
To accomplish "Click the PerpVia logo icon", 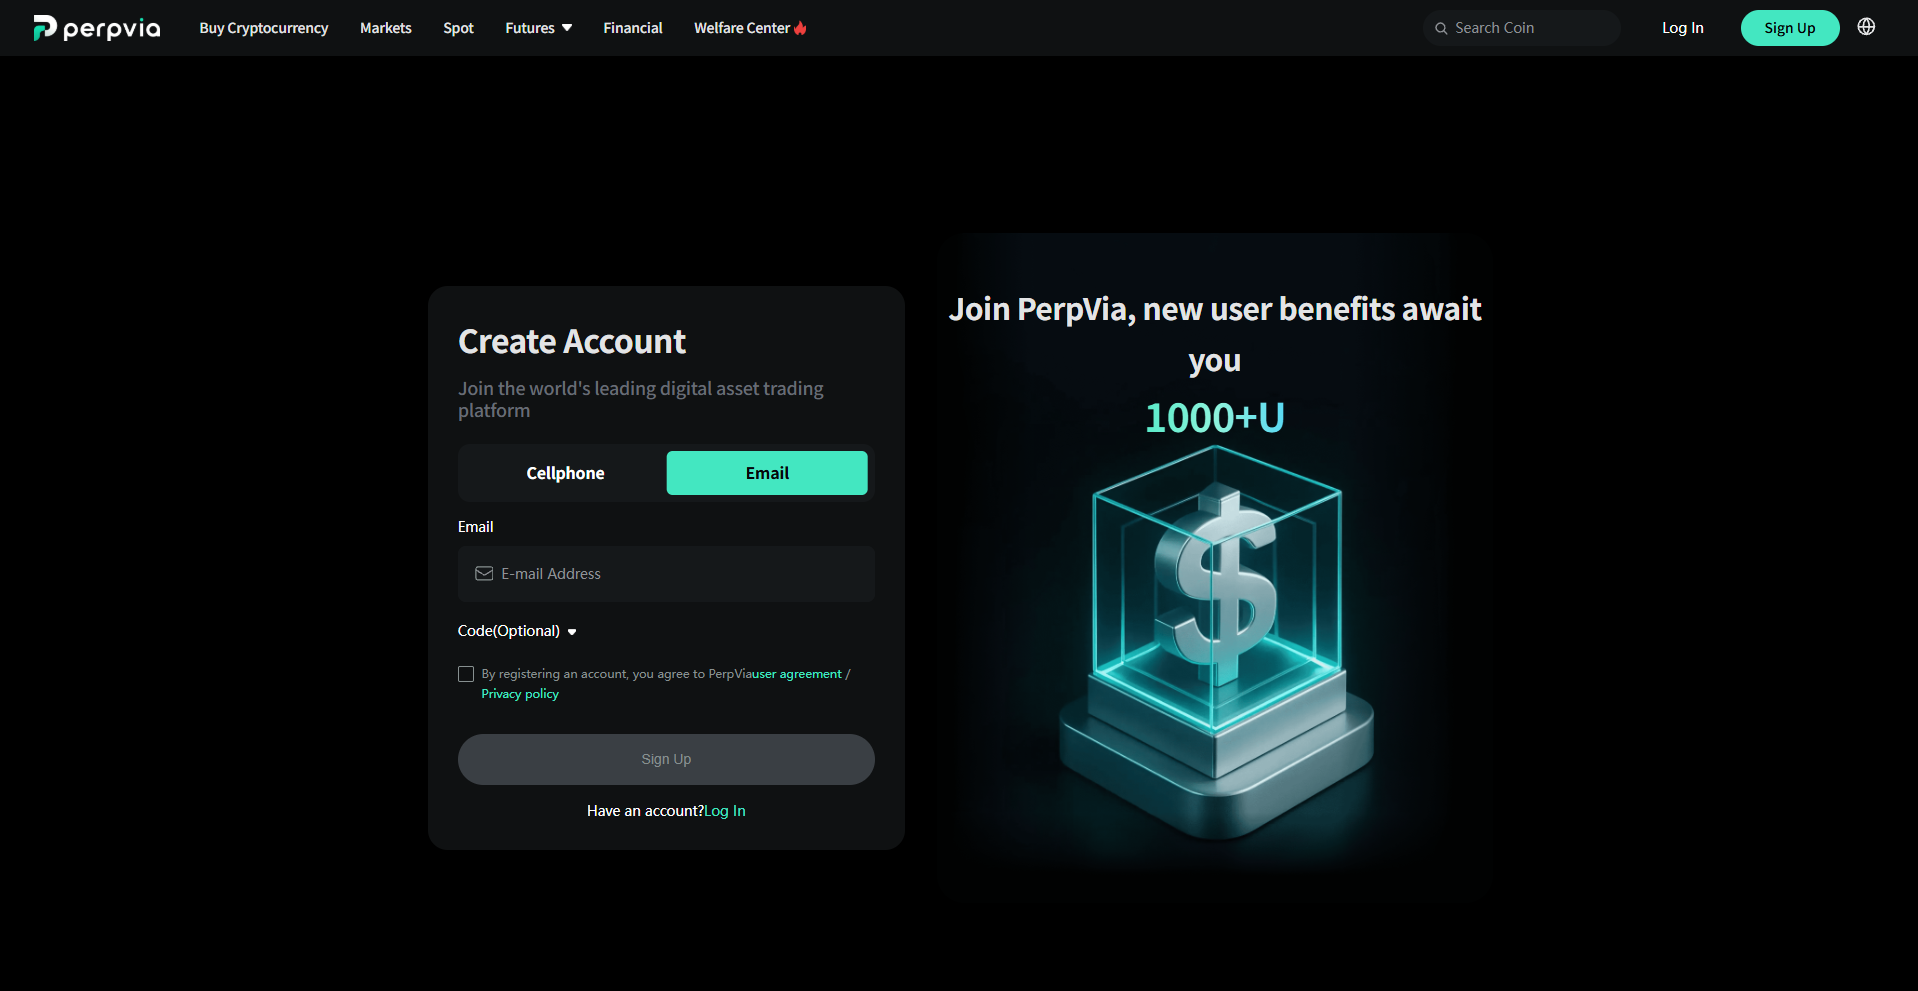I will (45, 28).
